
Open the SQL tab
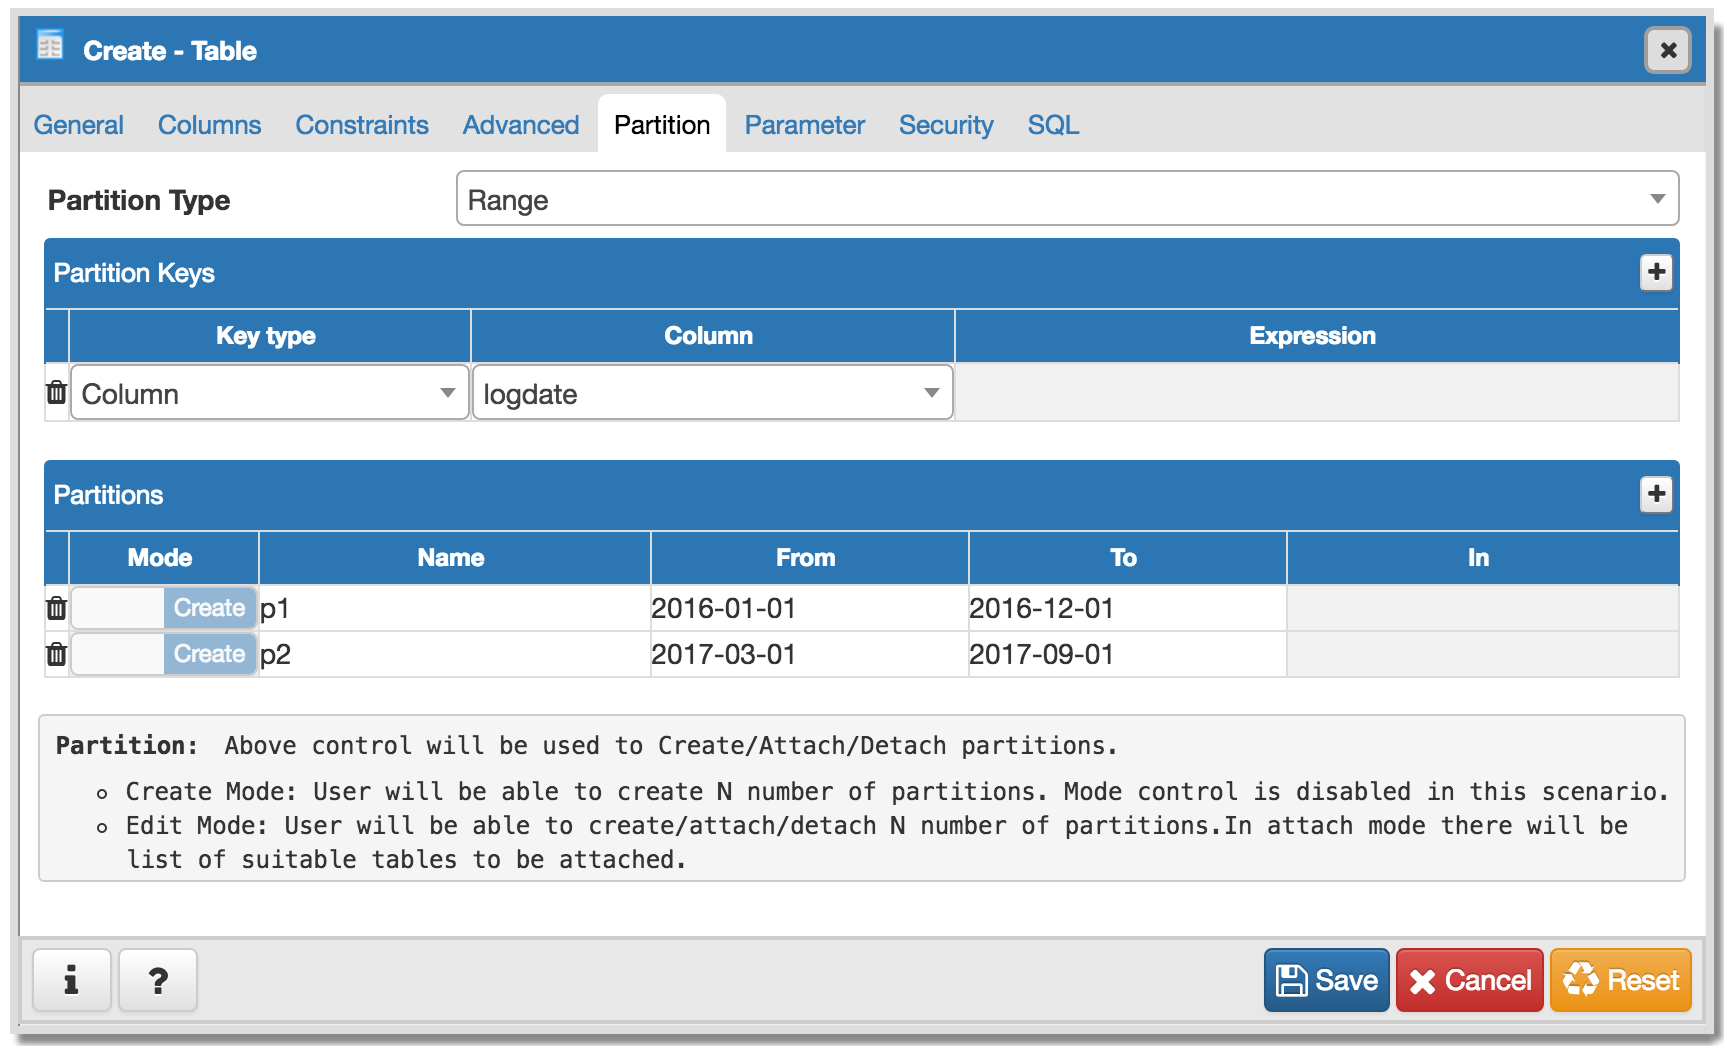pyautogui.click(x=1052, y=125)
